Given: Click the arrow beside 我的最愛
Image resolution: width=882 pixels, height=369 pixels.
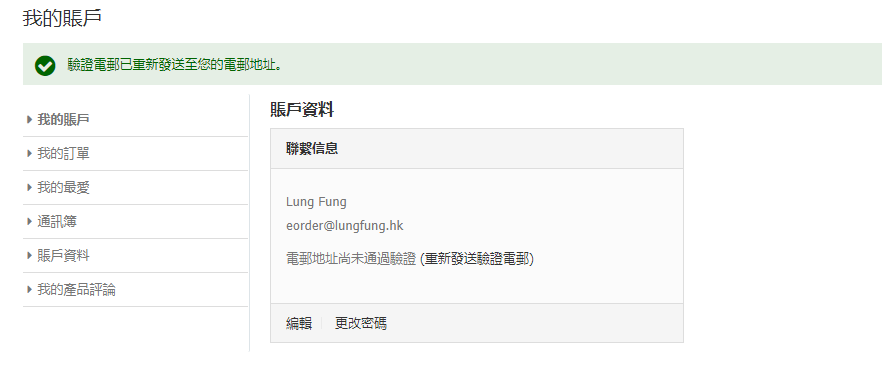Looking at the screenshot, I should tap(29, 188).
